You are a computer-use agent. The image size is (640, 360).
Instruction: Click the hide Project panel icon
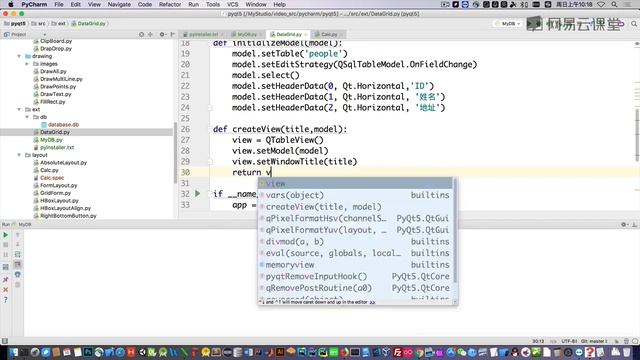pos(173,35)
